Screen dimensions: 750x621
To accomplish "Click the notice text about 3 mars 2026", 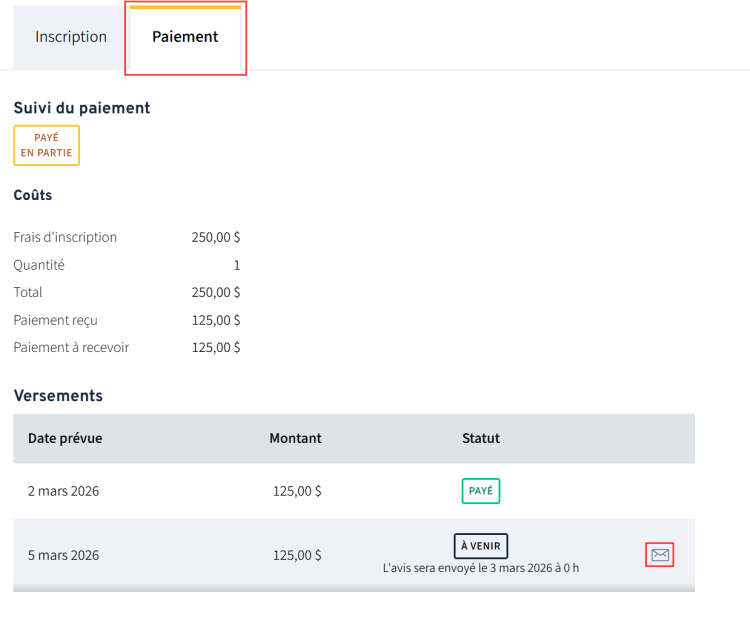I will (481, 568).
